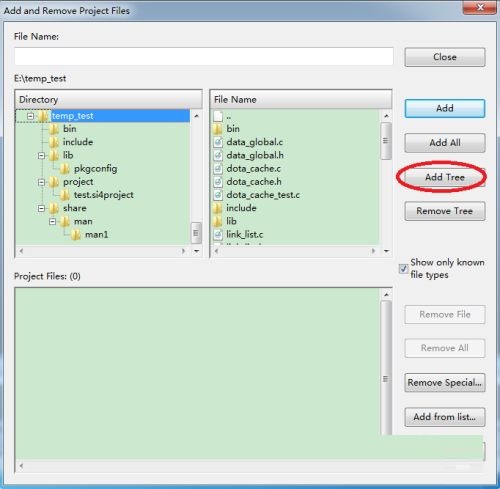
Task: Click the bin folder icon in File Name list
Action: point(218,129)
